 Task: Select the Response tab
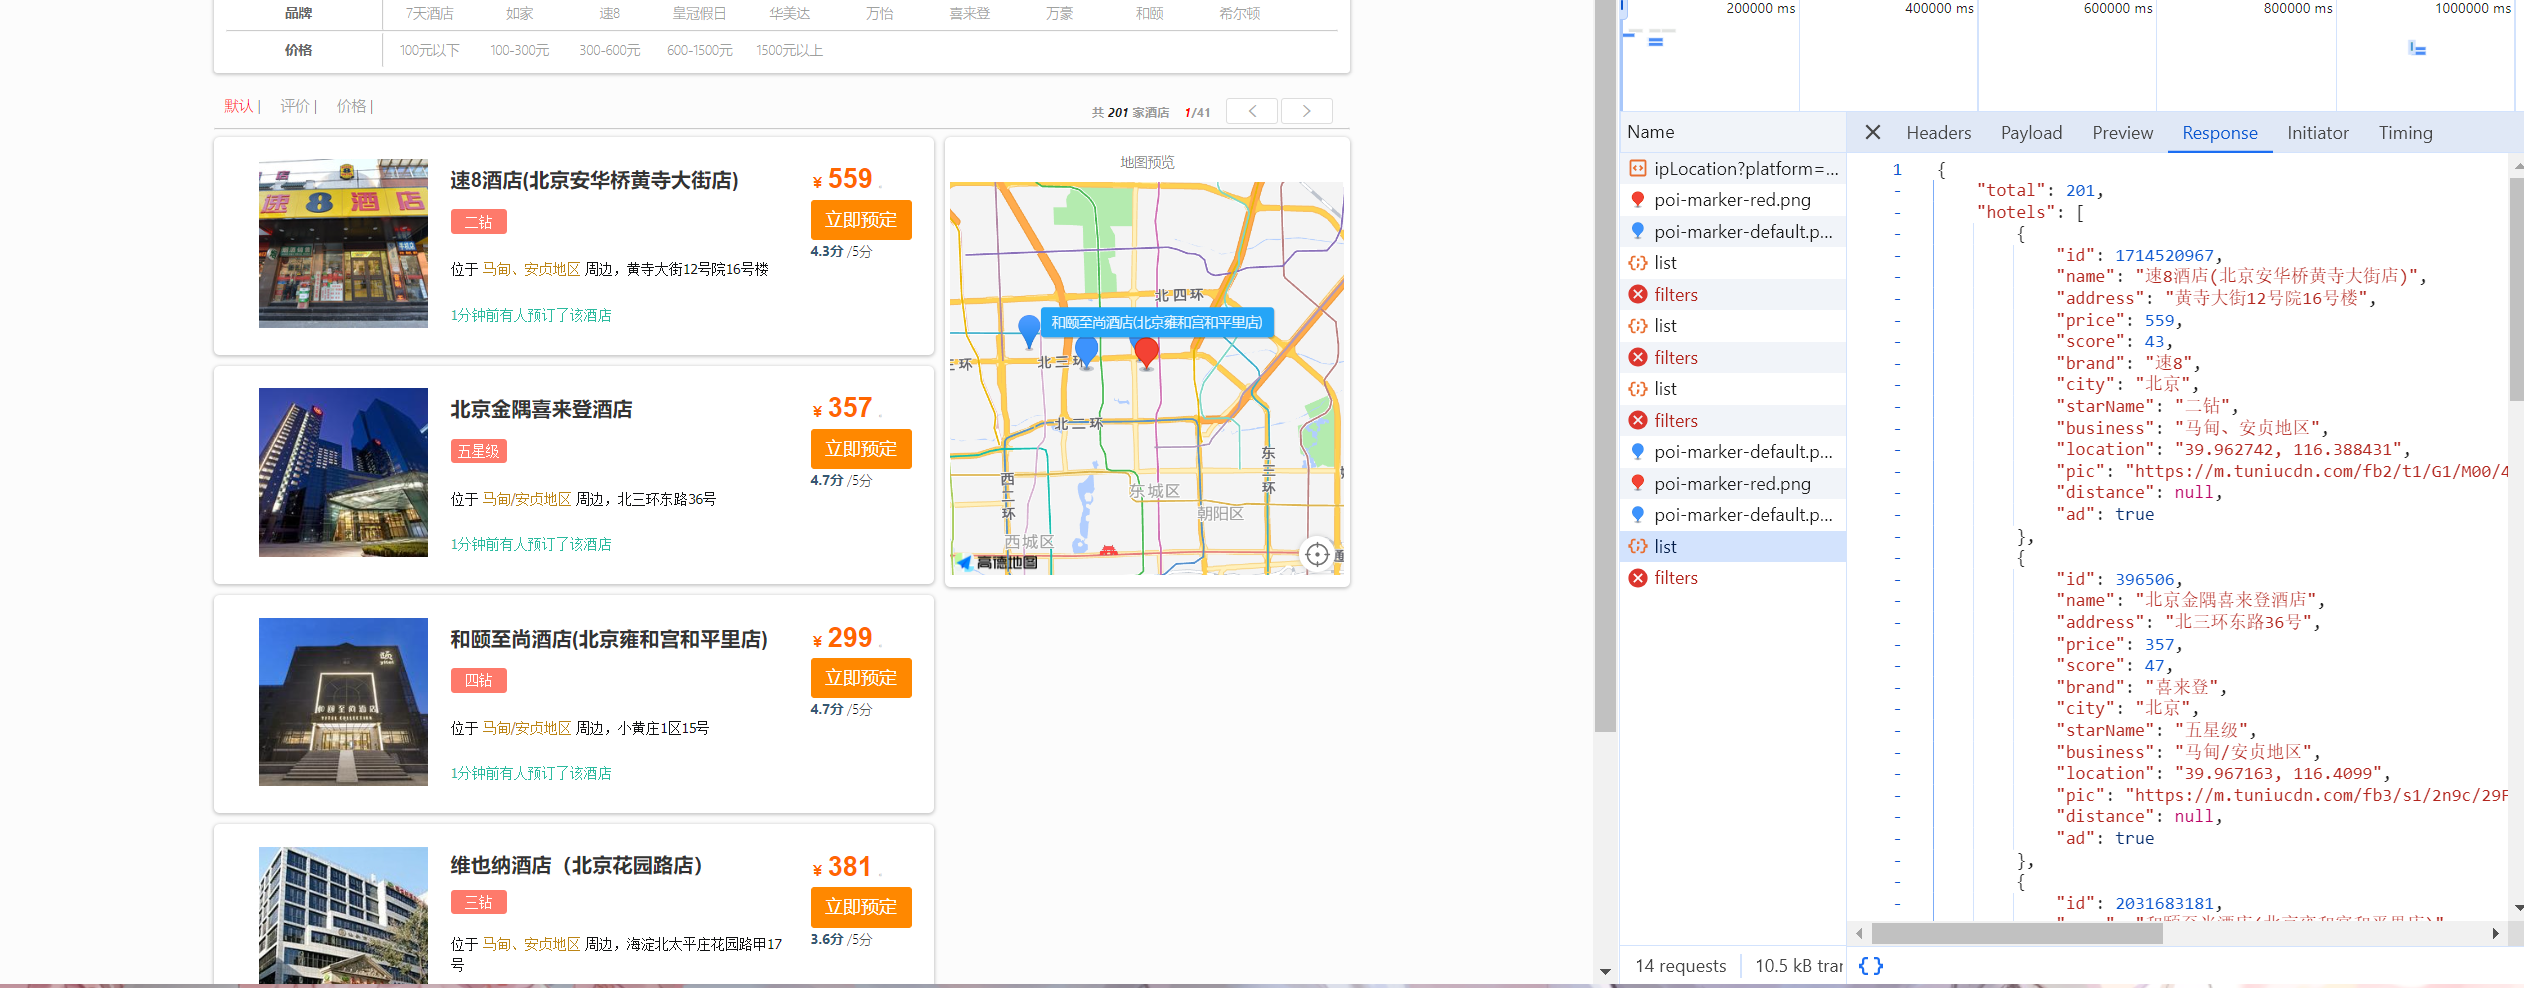[2219, 133]
